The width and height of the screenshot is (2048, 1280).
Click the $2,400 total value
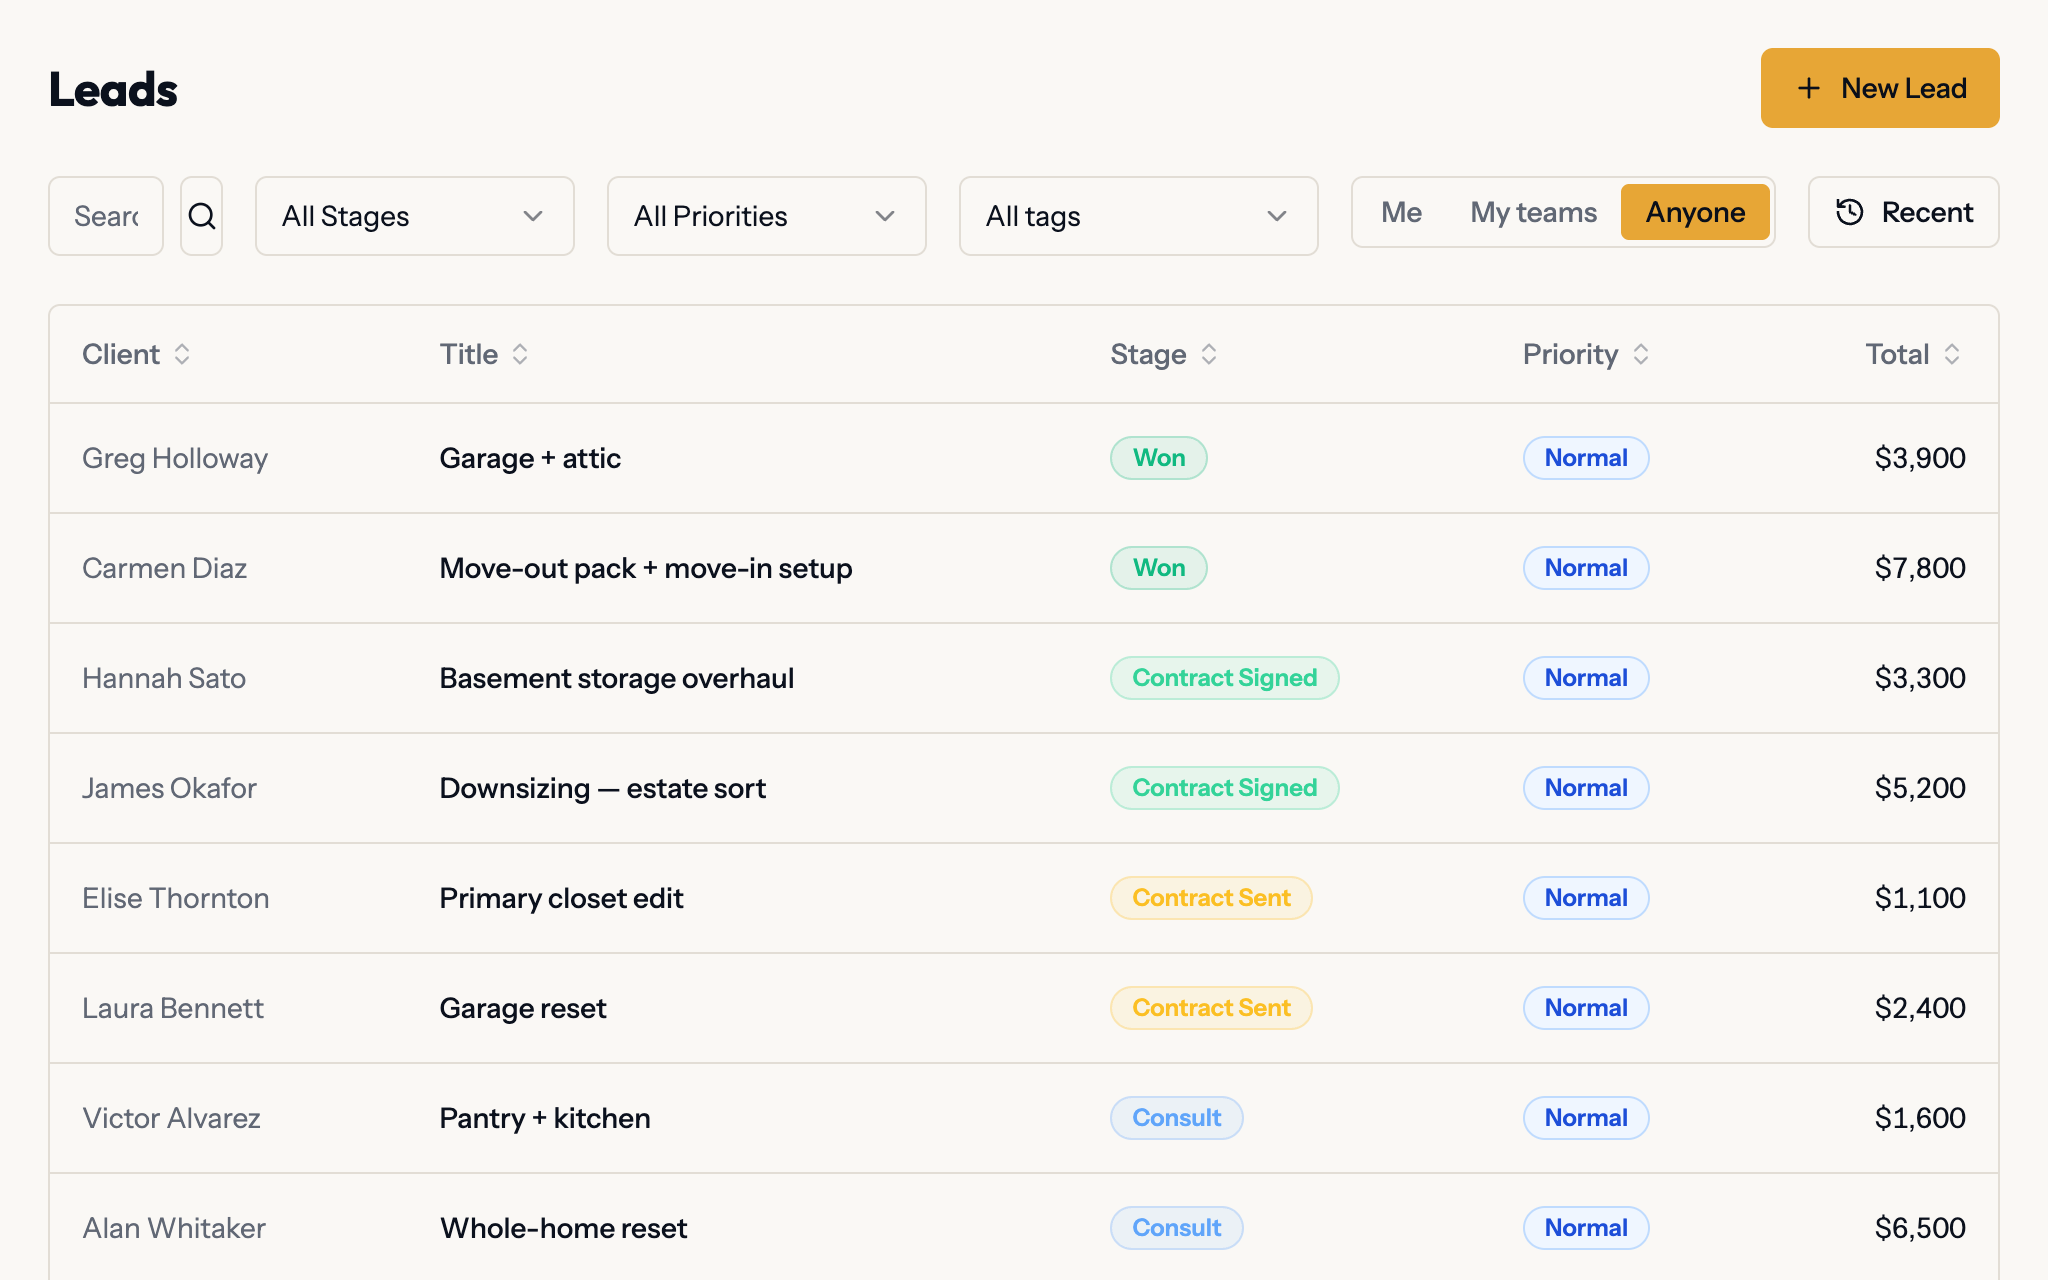[x=1920, y=1008]
